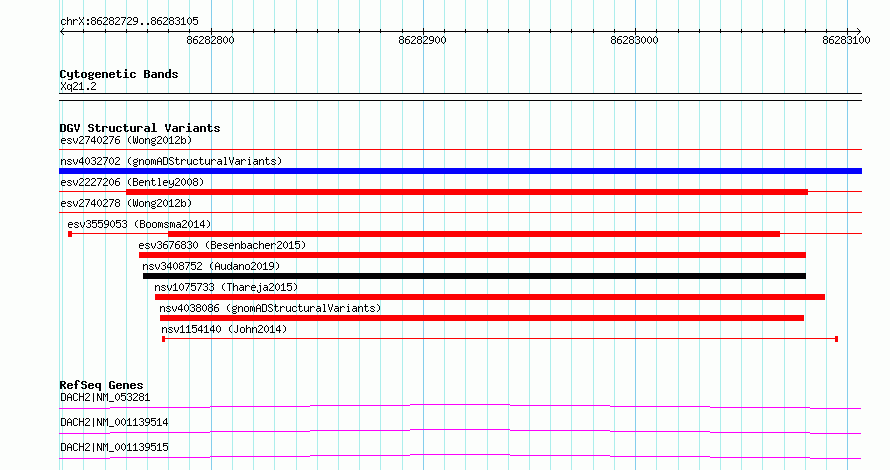This screenshot has width=890, height=470.
Task: Open DACH2|NM_001139514 gene label
Action: point(114,422)
